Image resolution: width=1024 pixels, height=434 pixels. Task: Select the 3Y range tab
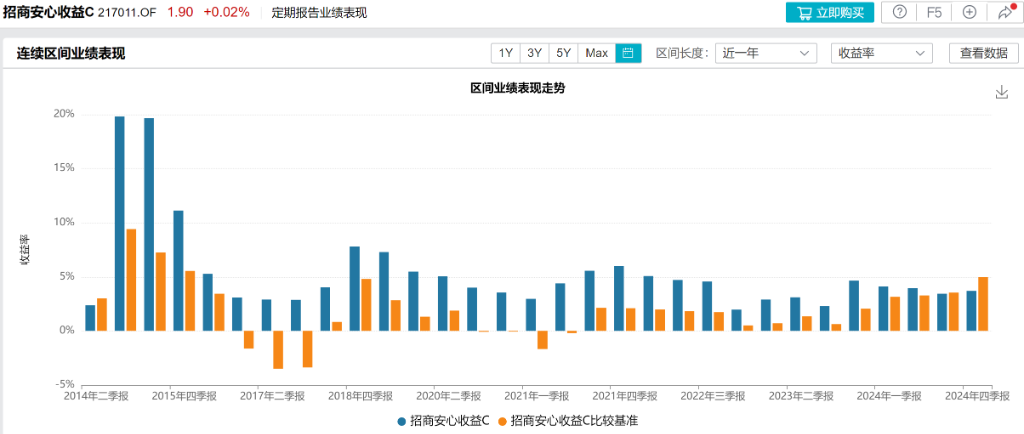pos(534,54)
